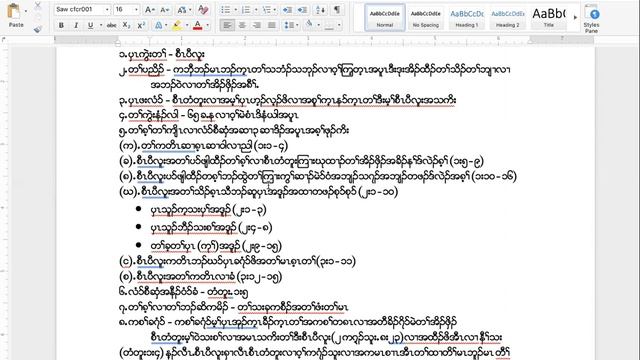Image resolution: width=640 pixels, height=360 pixels.
Task: Toggle strikethrough abc button
Action: point(111,25)
